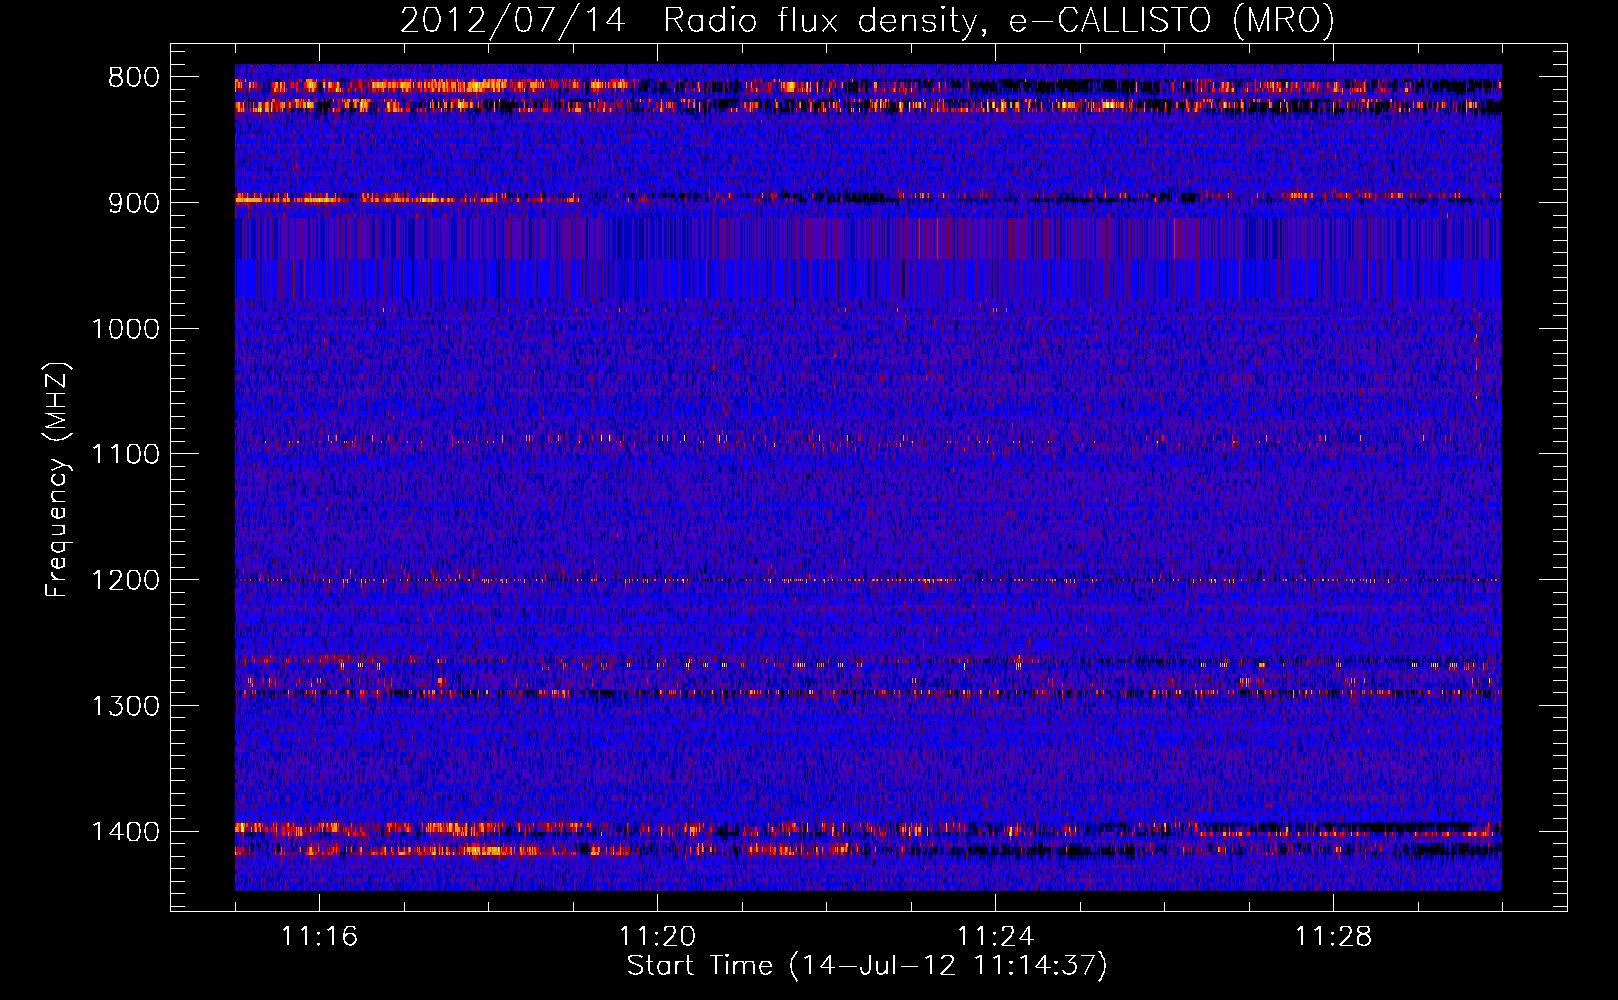Click the date '2012/07/14' in the title
The height and width of the screenshot is (1000, 1618).
(x=513, y=21)
